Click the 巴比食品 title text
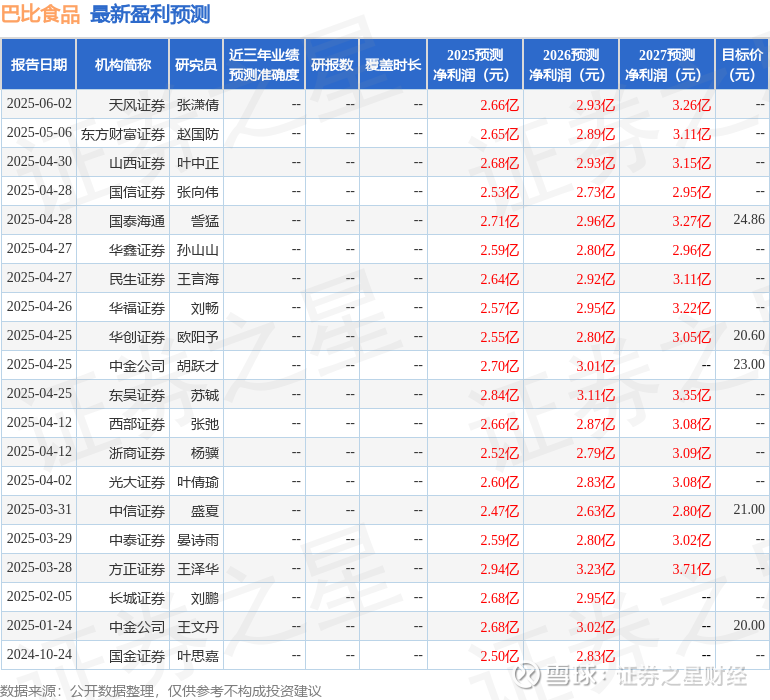Image resolution: width=770 pixels, height=700 pixels. [x=40, y=14]
